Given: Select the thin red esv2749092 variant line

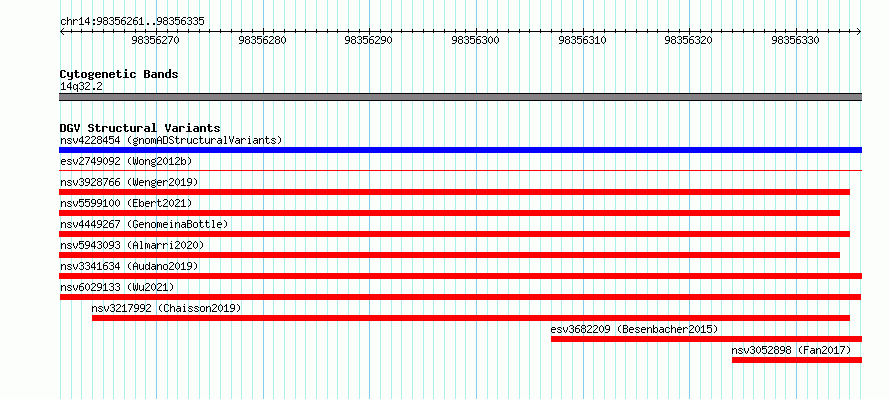Looking at the screenshot, I should pyautogui.click(x=460, y=170).
